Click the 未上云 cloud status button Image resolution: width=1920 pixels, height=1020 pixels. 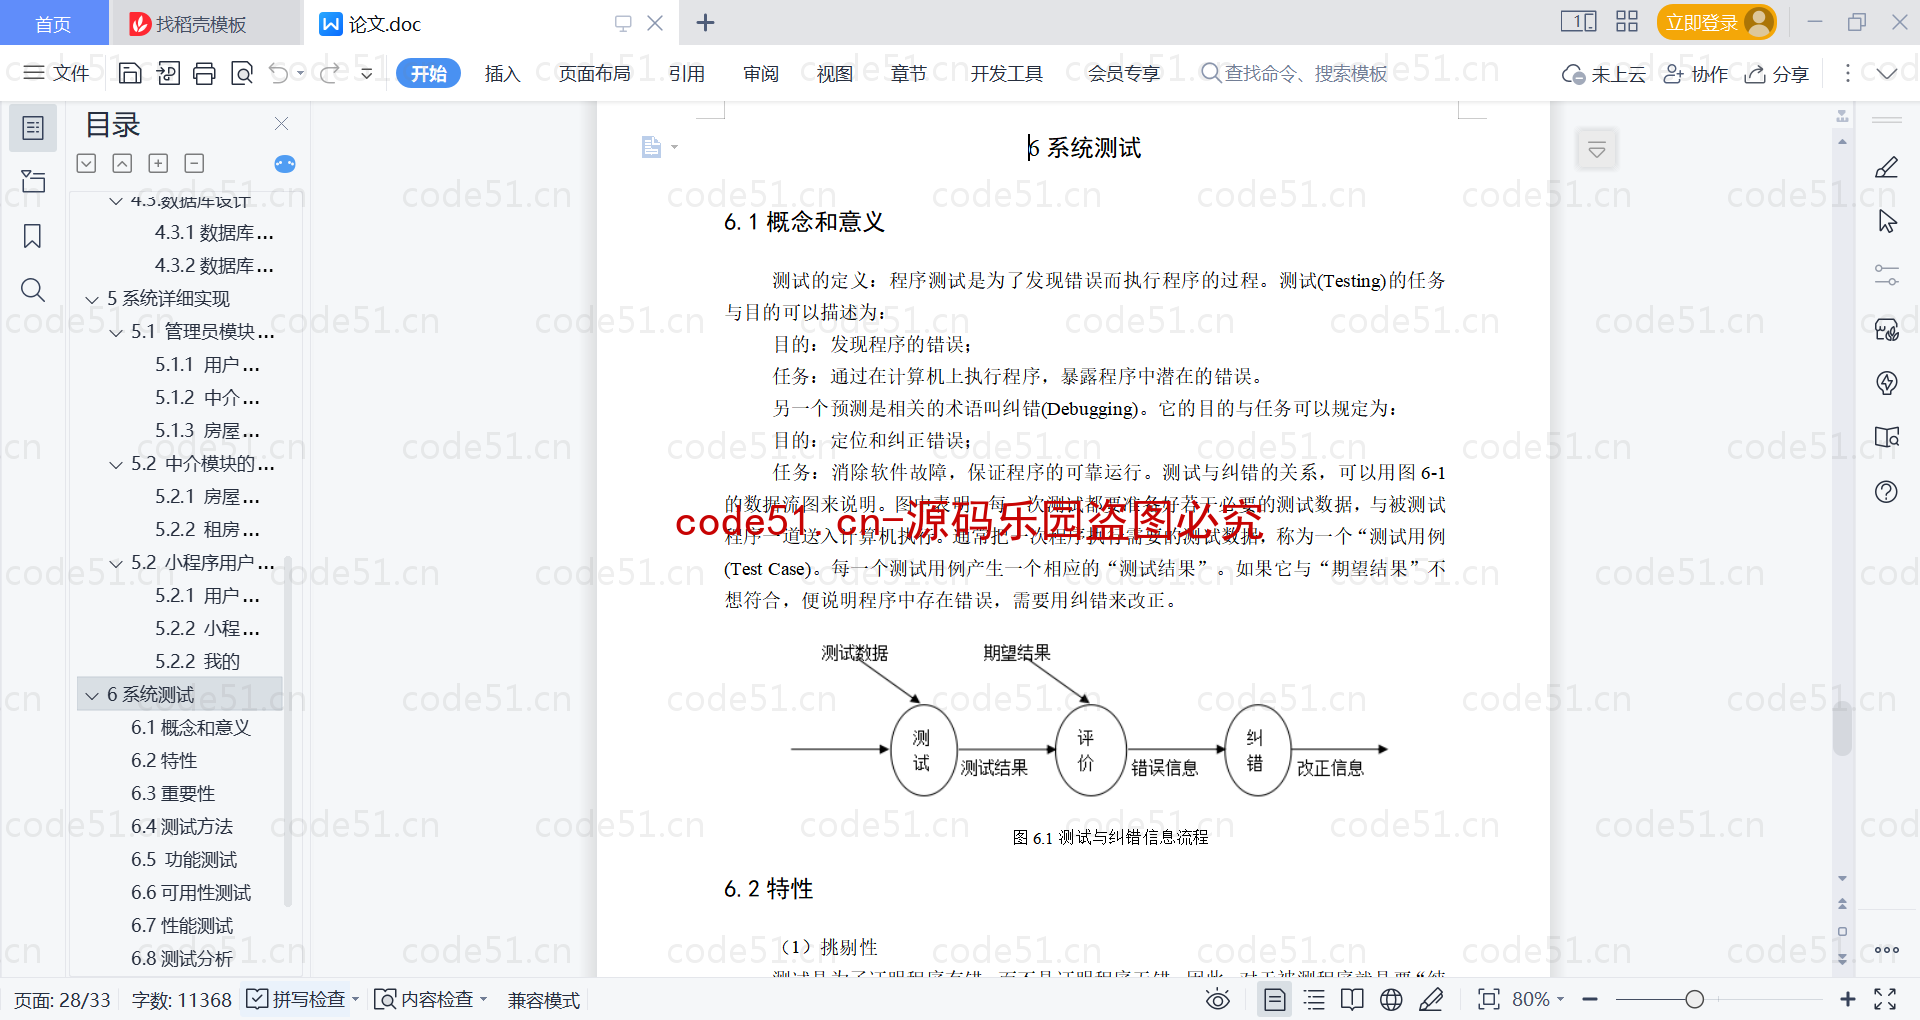[x=1604, y=73]
